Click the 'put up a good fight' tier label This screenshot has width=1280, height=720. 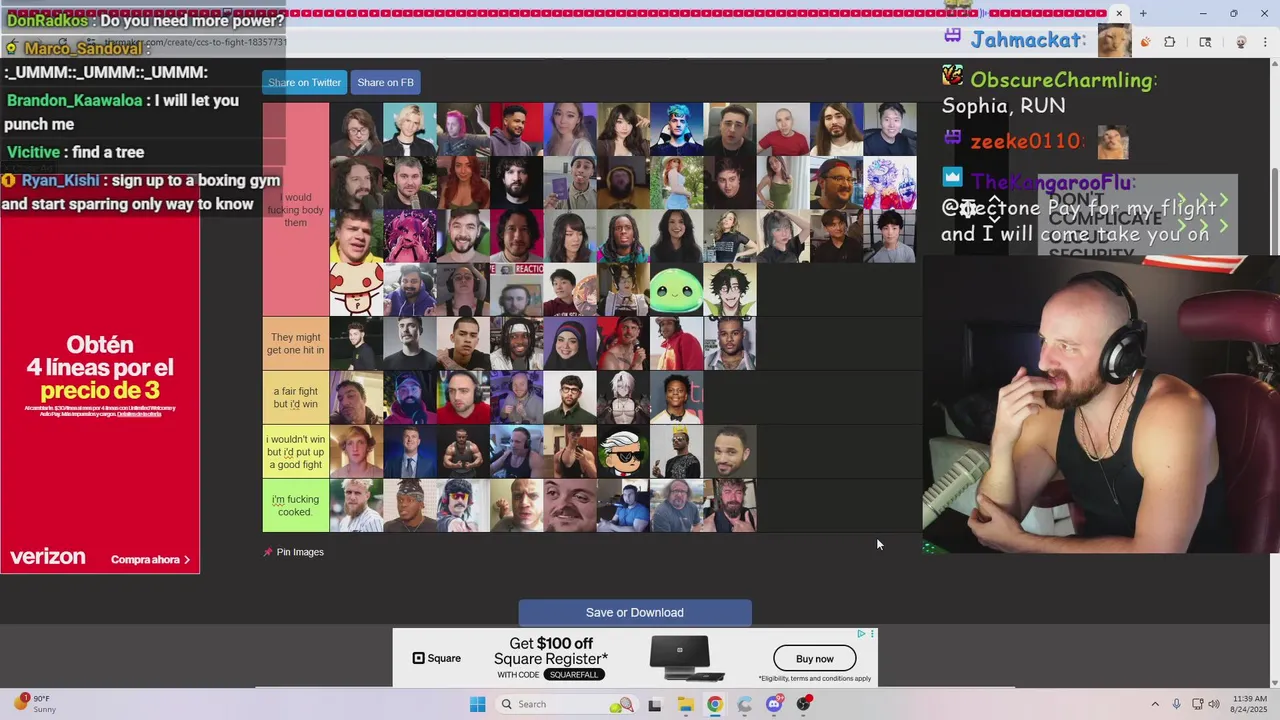[x=296, y=452]
